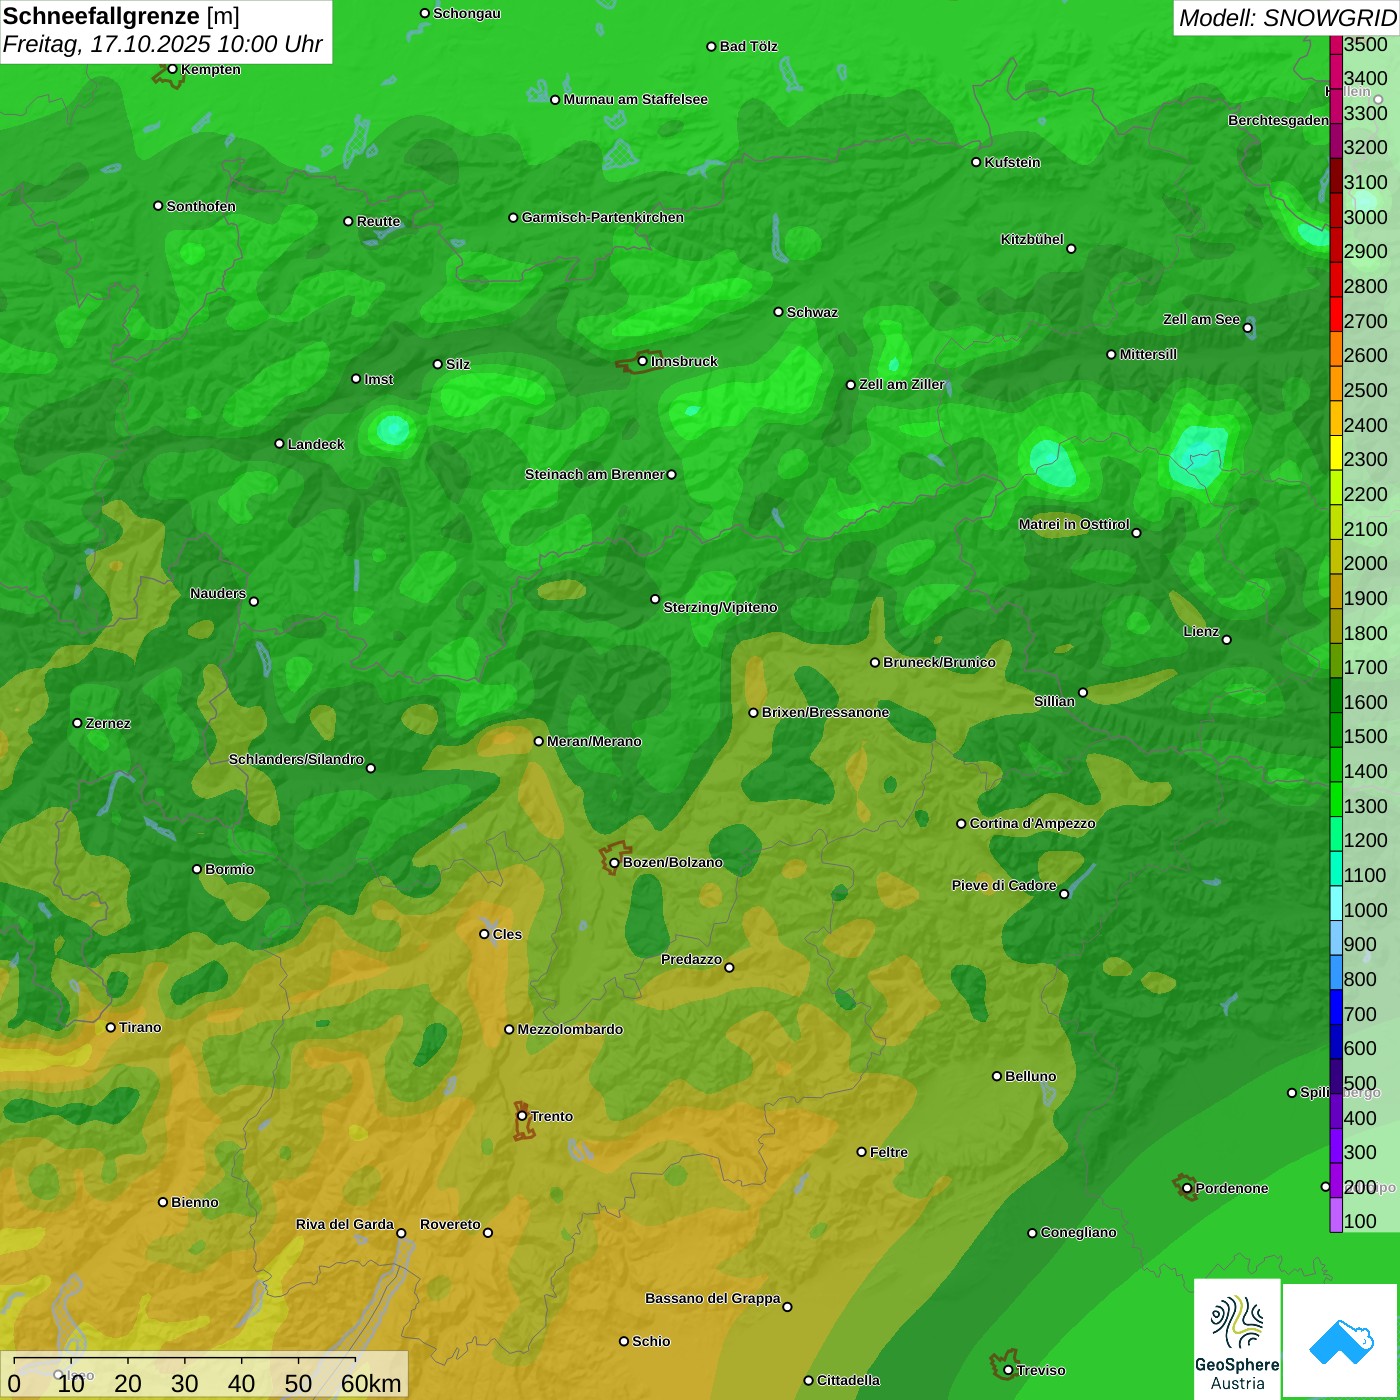Click the Cittadella label

(848, 1380)
